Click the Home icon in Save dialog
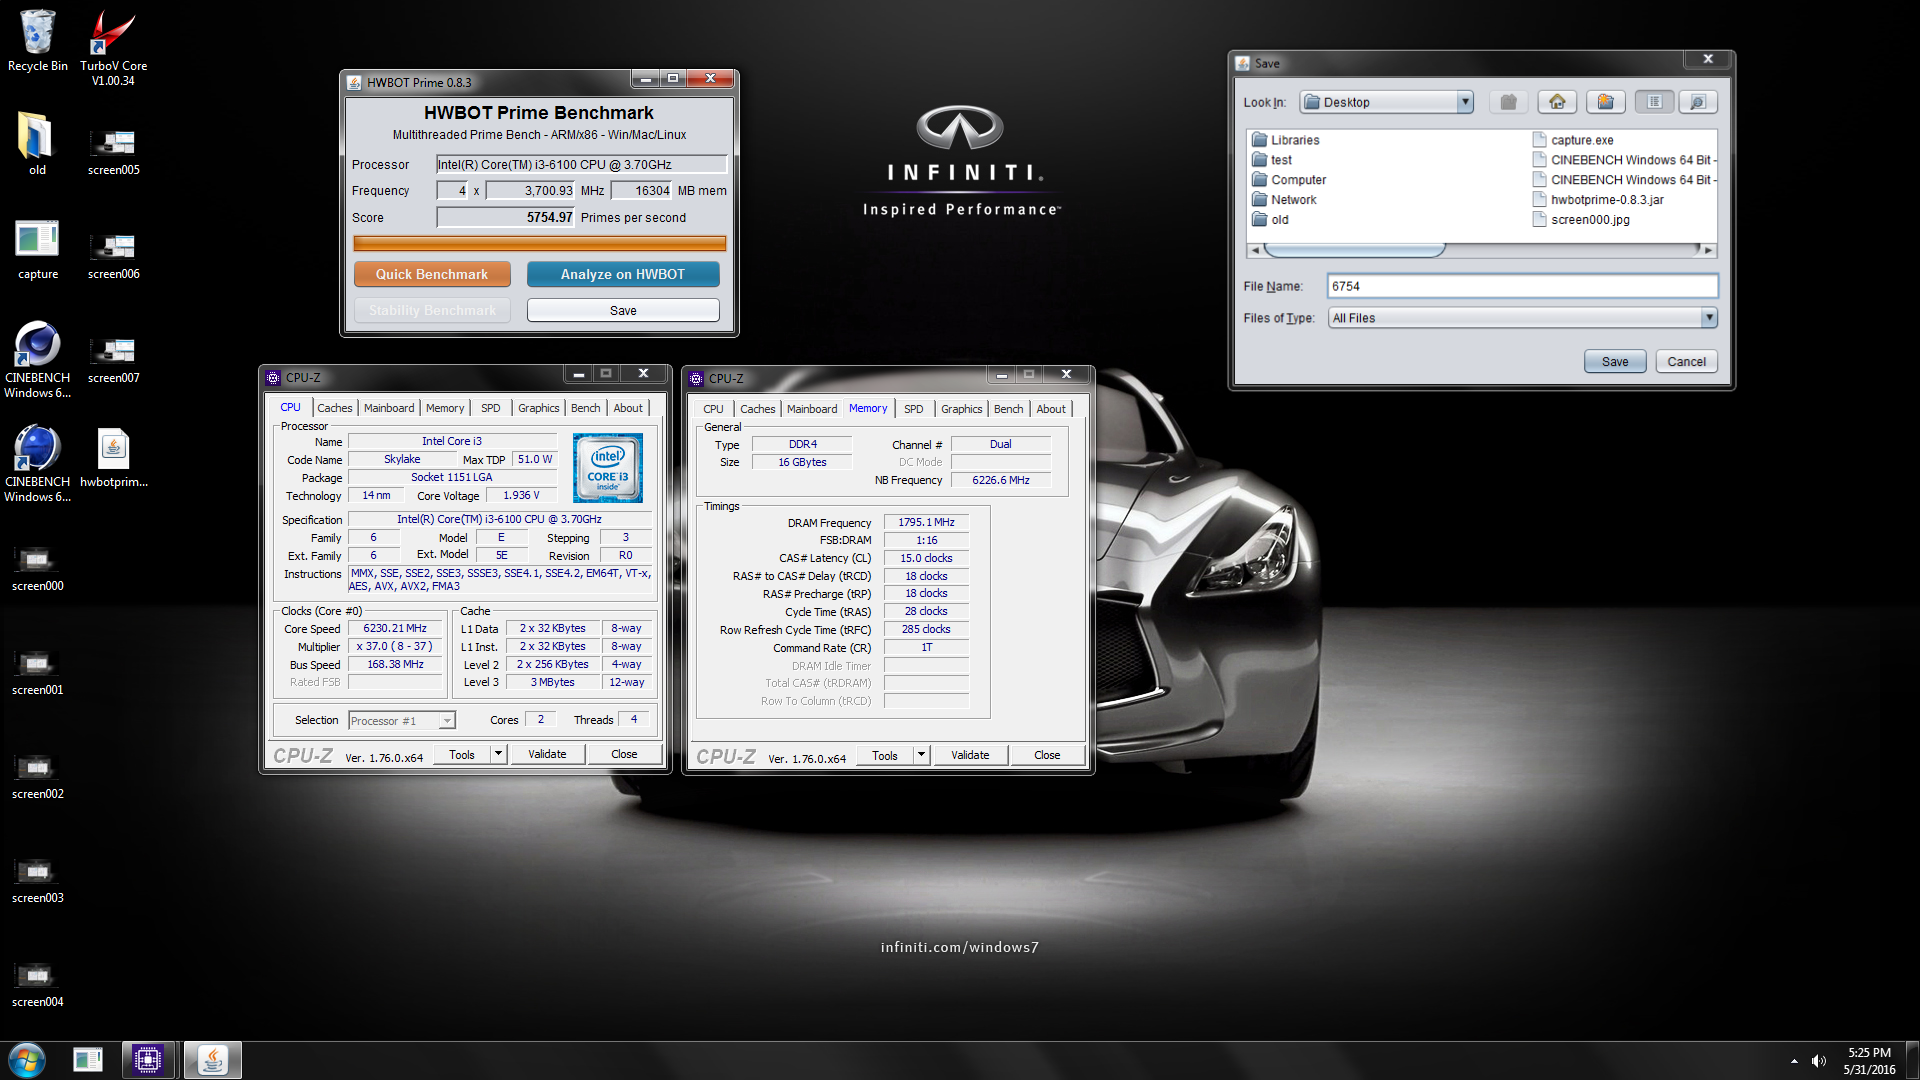1920x1080 pixels. [1557, 102]
